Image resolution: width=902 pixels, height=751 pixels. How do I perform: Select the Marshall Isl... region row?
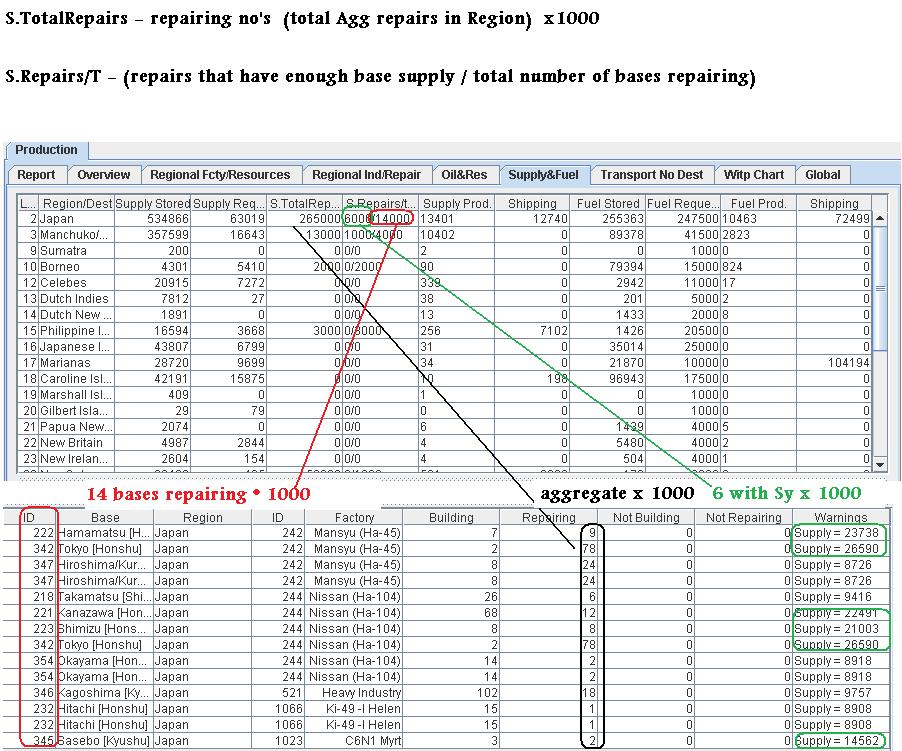click(445, 395)
